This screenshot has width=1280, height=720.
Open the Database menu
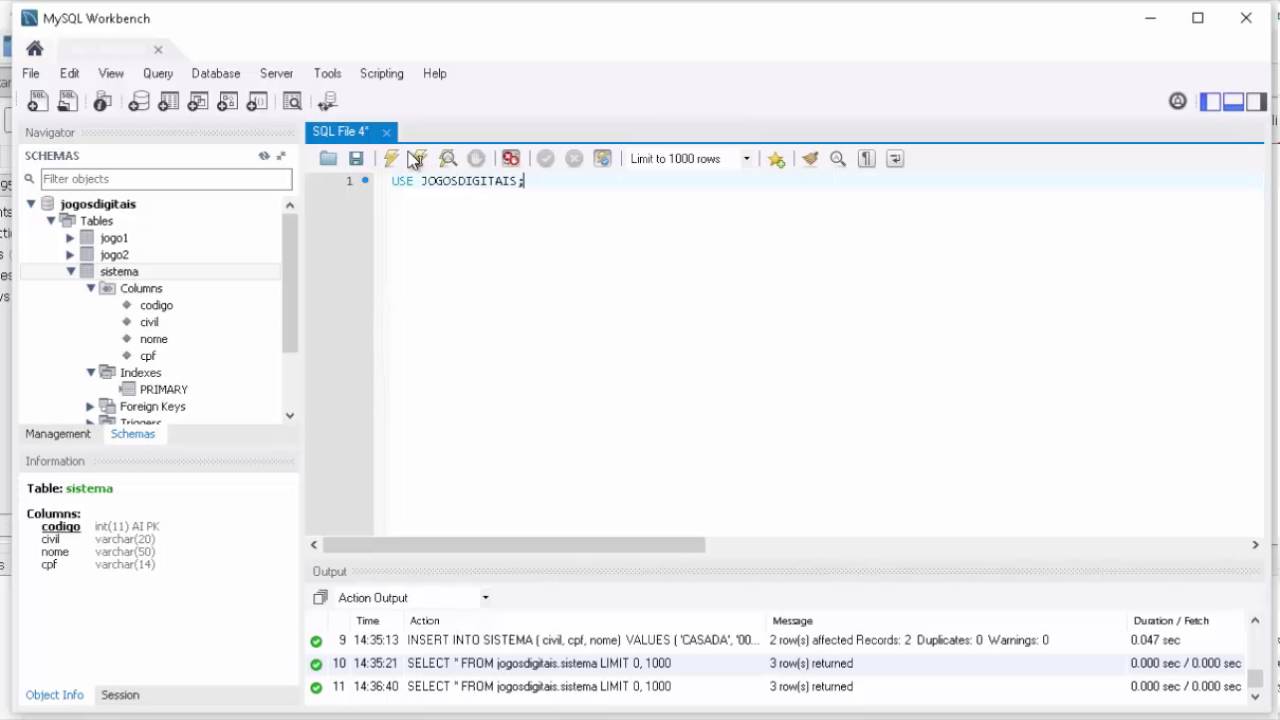[216, 73]
